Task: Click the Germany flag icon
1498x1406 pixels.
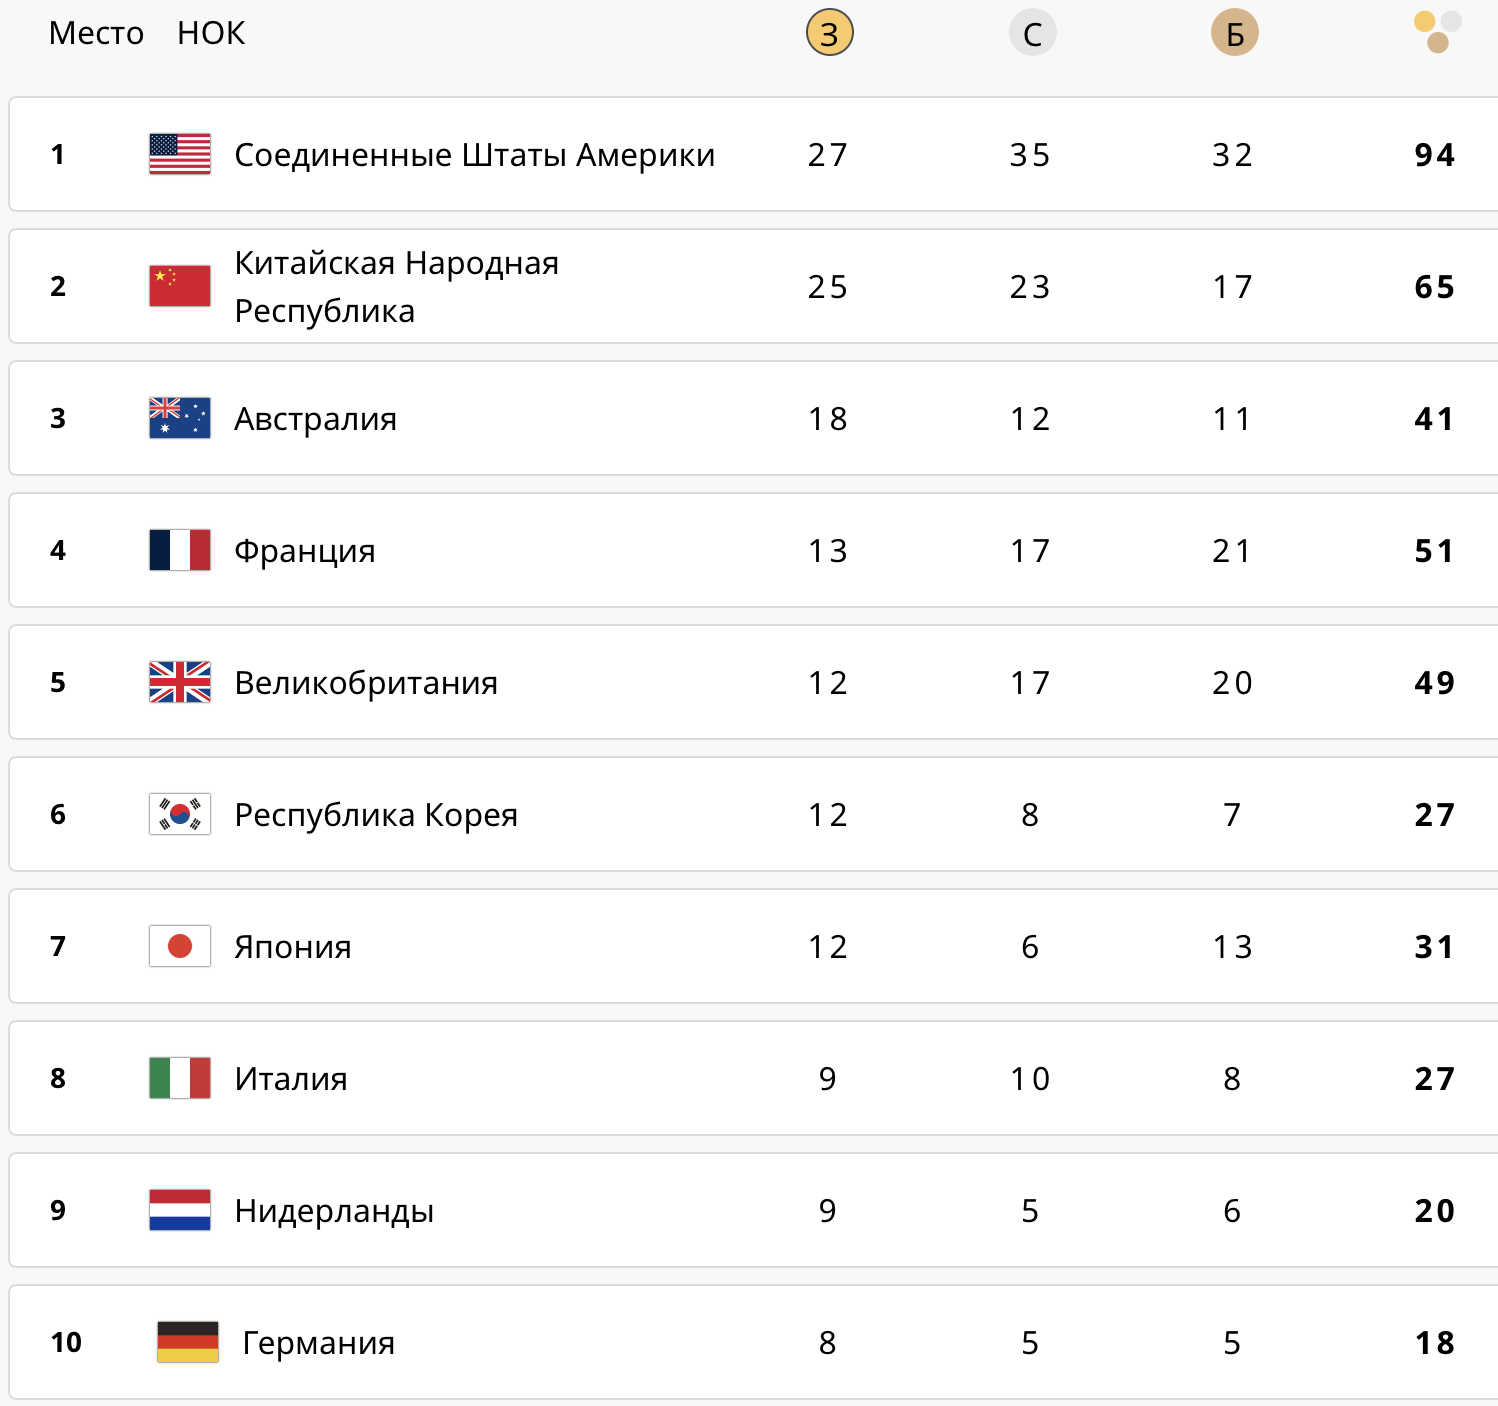Action: pyautogui.click(x=188, y=1342)
